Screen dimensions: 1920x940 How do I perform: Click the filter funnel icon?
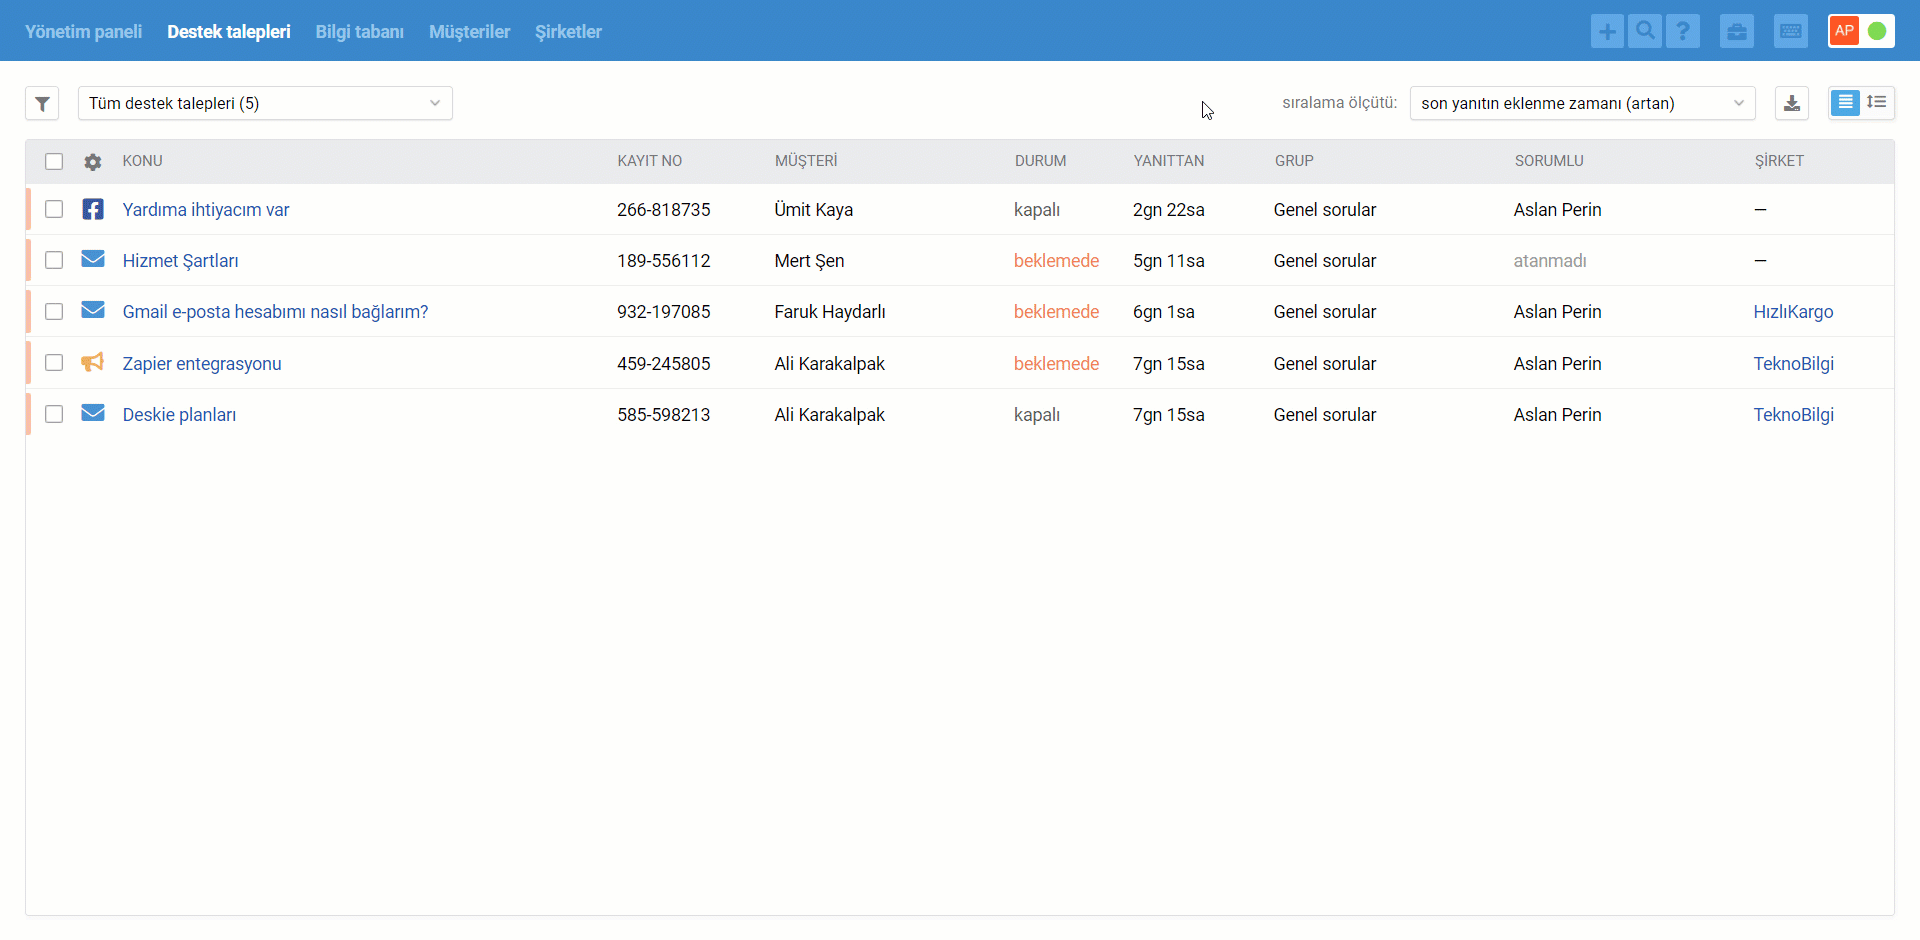[x=42, y=103]
